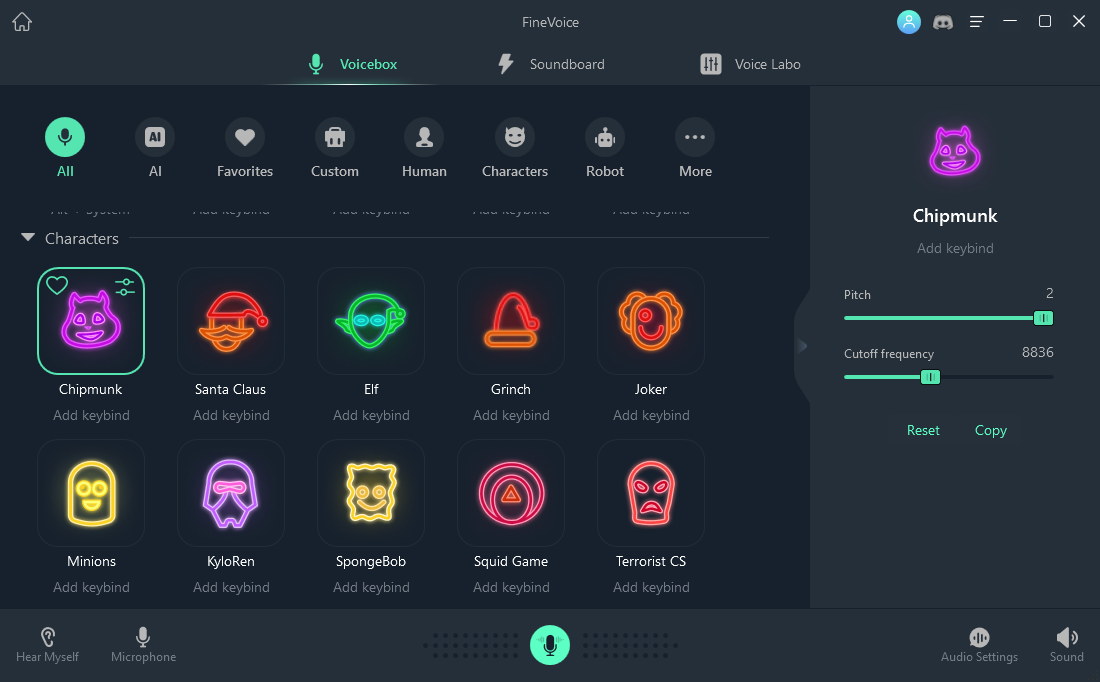Go to the home screen icon
Image resolution: width=1100 pixels, height=682 pixels.
pos(22,22)
